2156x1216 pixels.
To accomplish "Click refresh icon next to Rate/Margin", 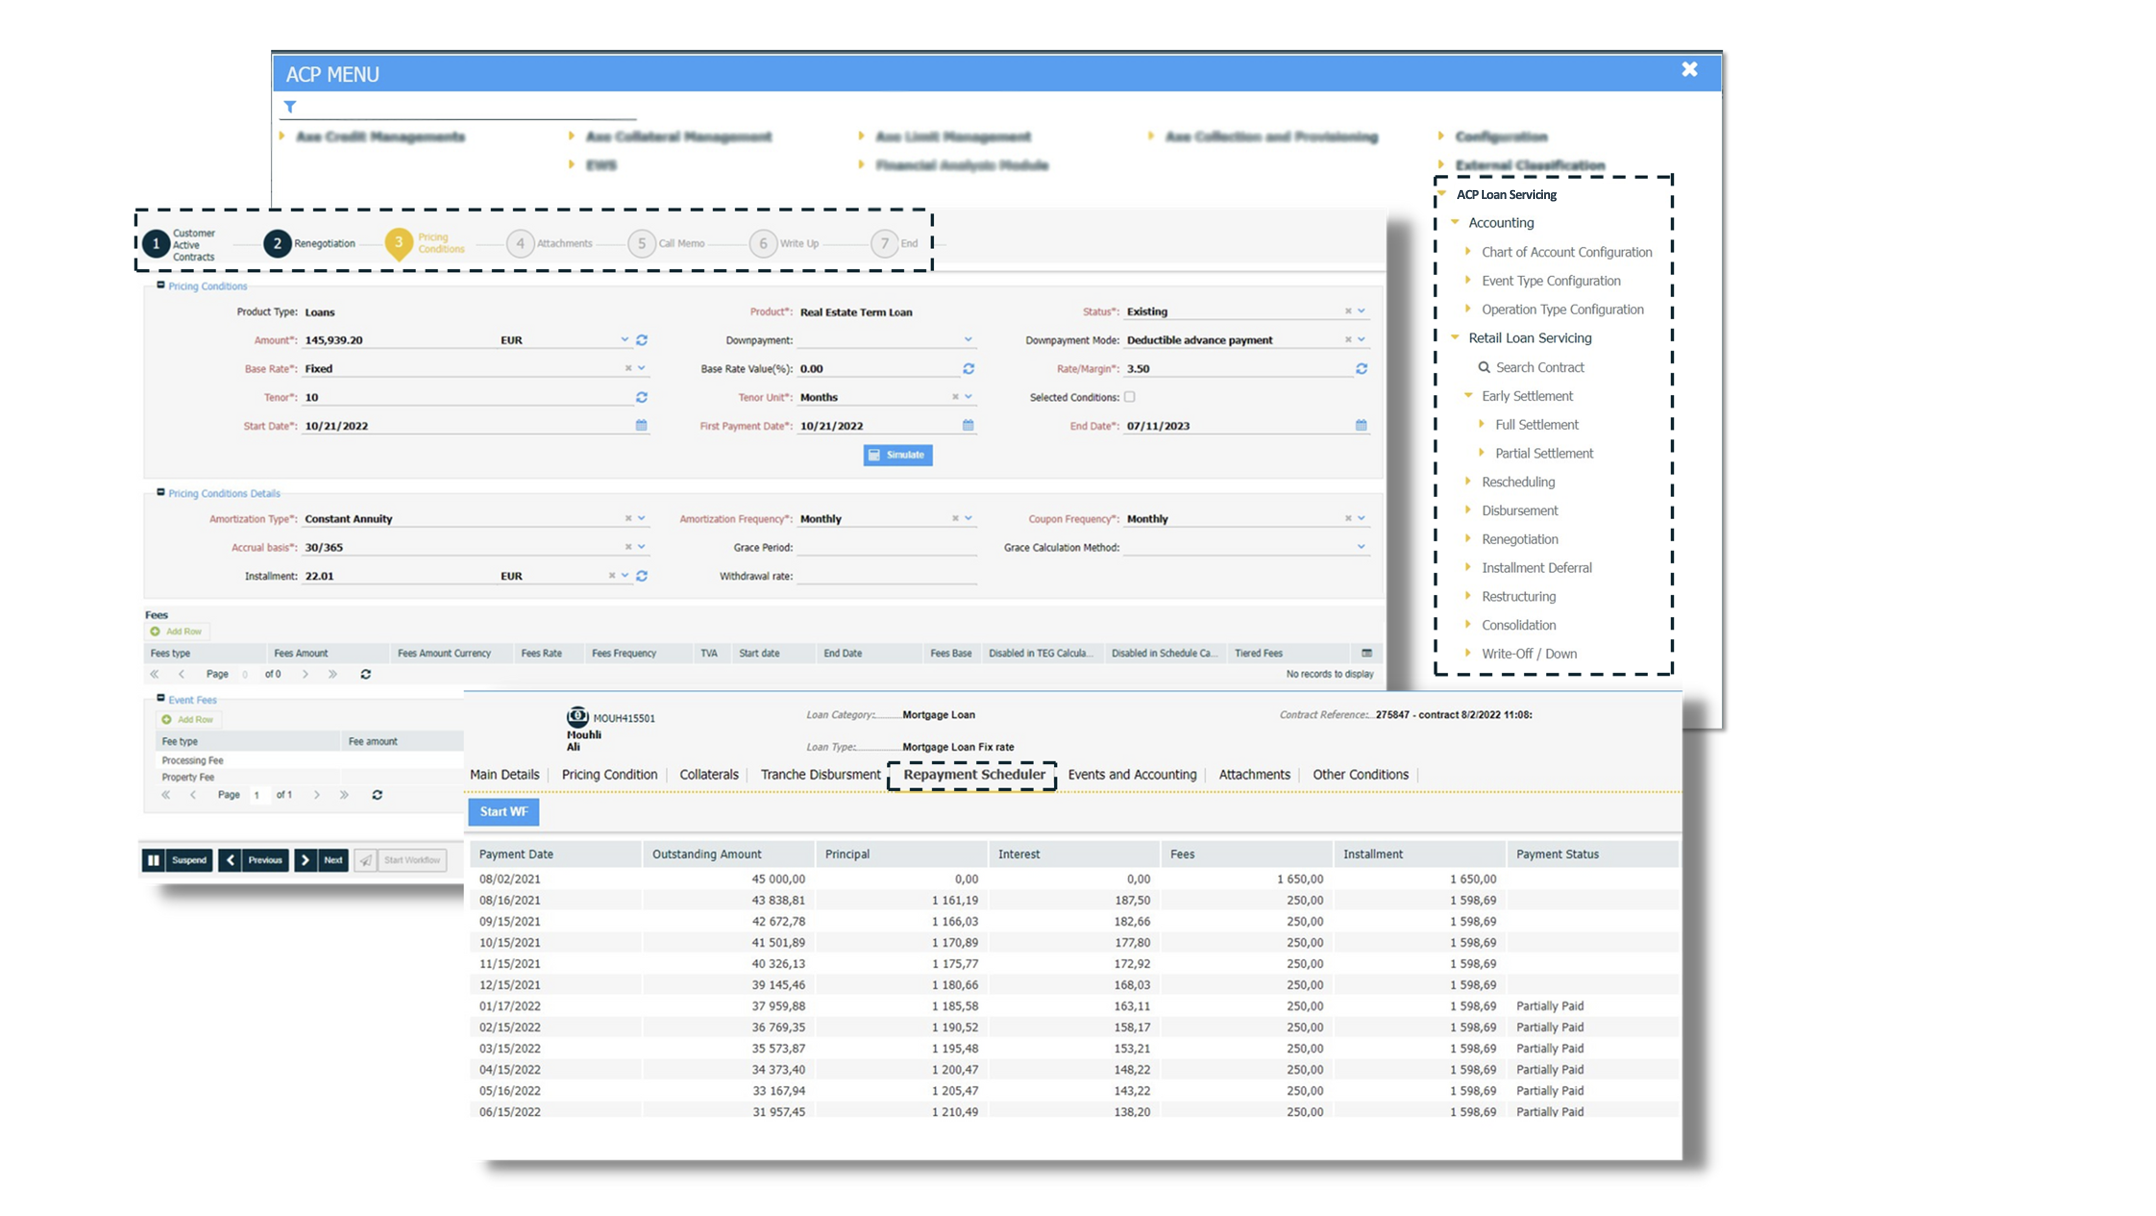I will tap(1362, 369).
